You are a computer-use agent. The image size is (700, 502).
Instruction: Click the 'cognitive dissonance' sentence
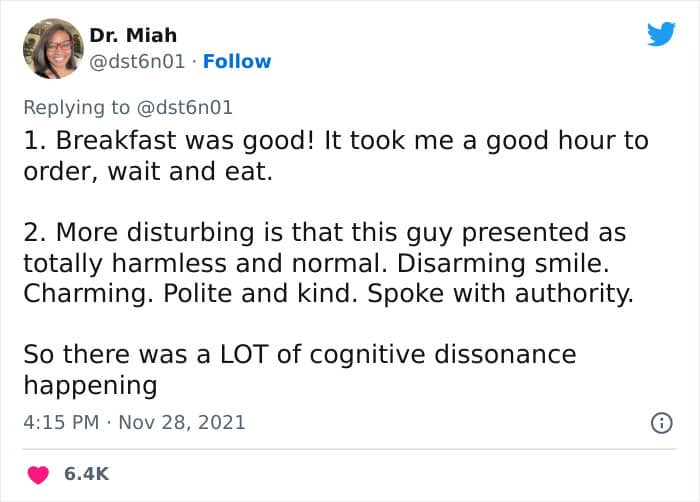click(300, 369)
